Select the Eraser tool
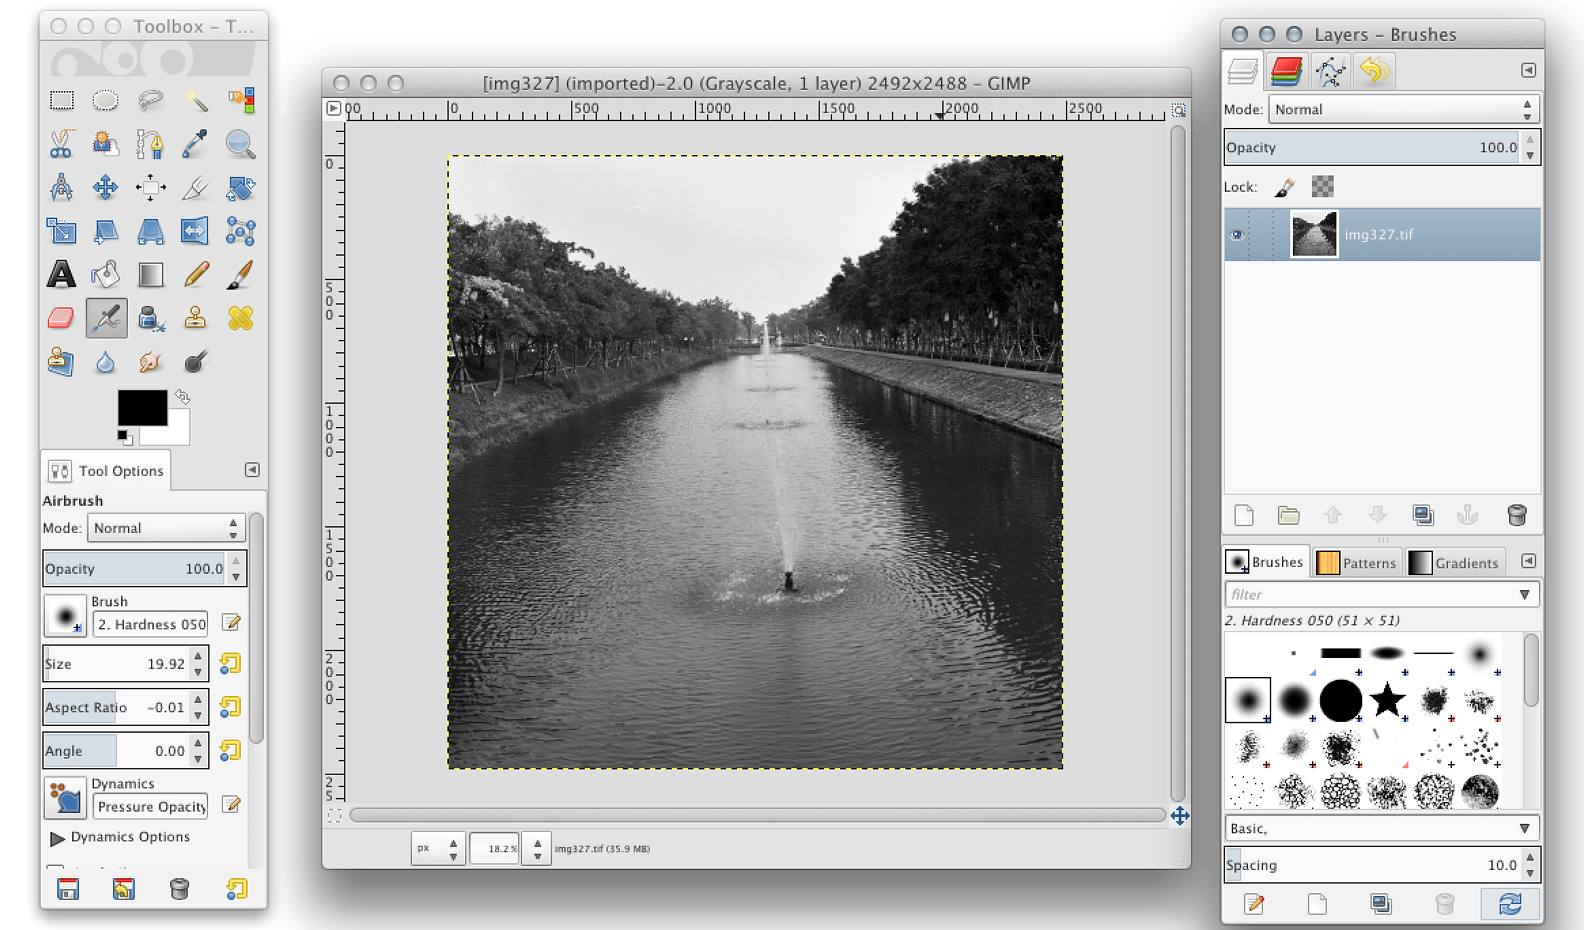Image resolution: width=1584 pixels, height=930 pixels. [x=62, y=318]
